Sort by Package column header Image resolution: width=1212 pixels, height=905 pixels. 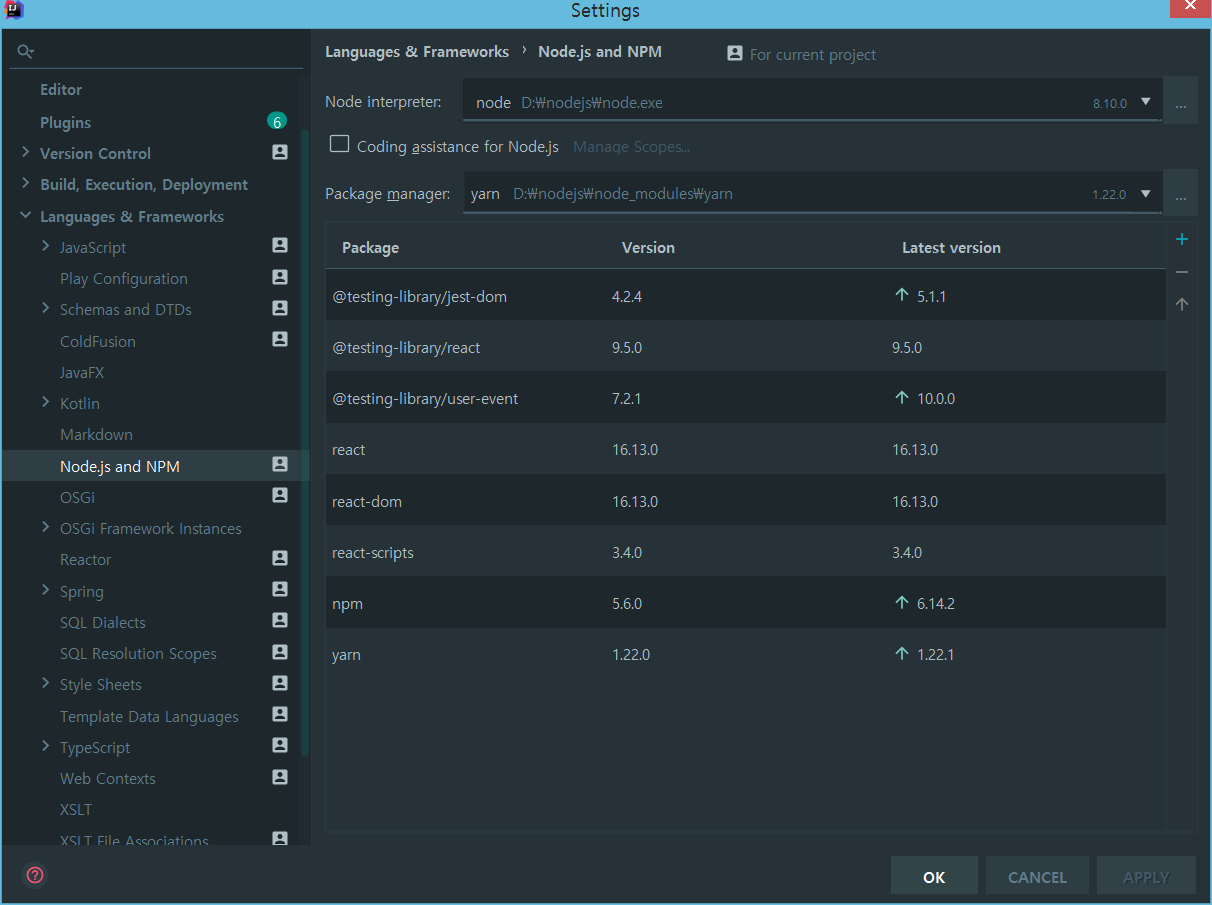tap(370, 248)
